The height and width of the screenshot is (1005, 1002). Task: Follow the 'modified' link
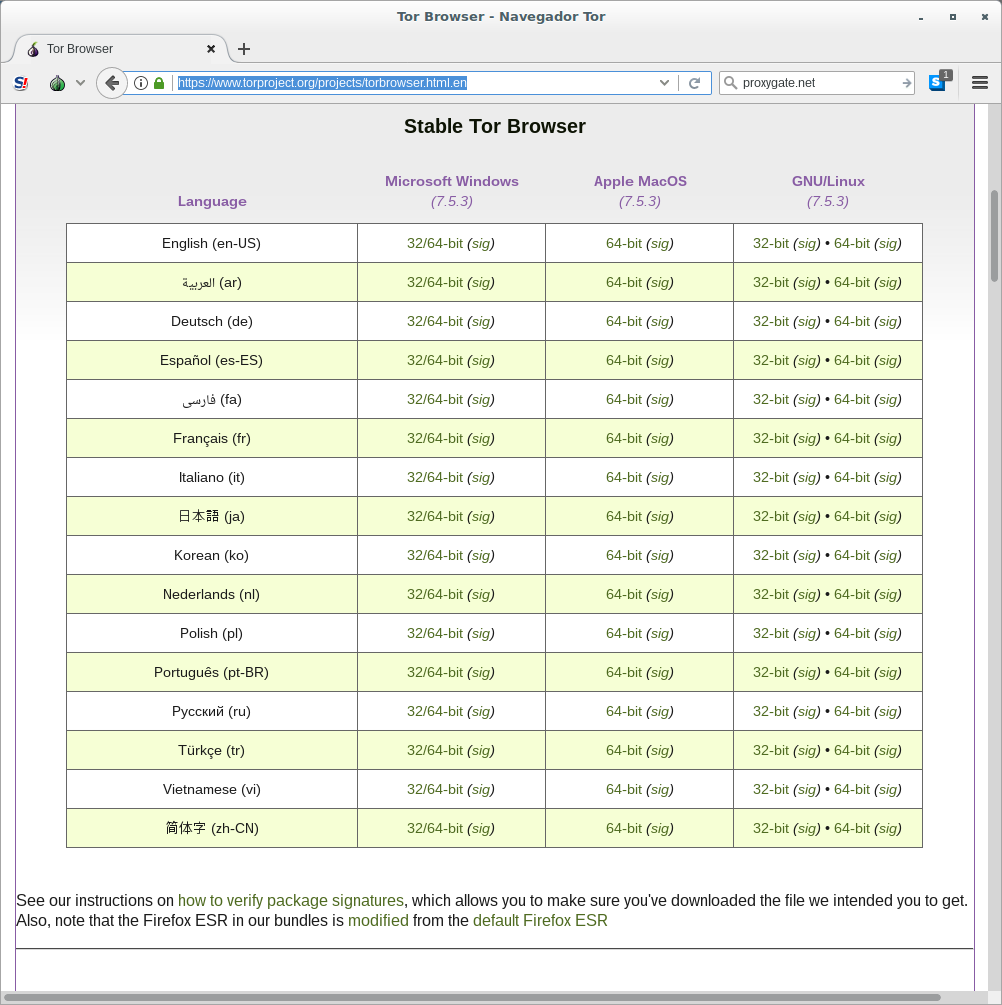click(378, 921)
